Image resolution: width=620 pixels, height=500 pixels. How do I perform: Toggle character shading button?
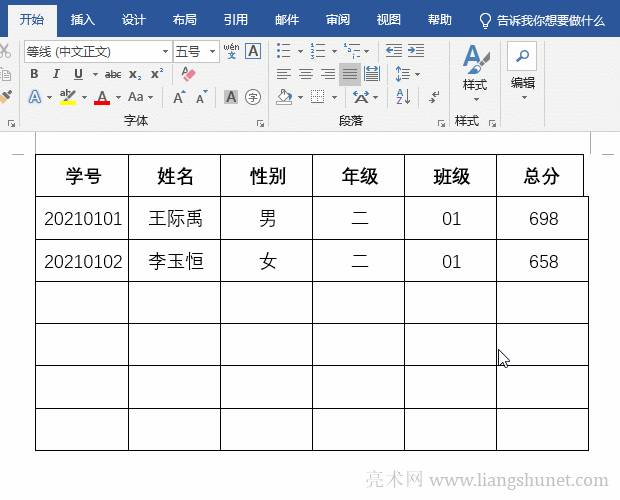click(231, 97)
